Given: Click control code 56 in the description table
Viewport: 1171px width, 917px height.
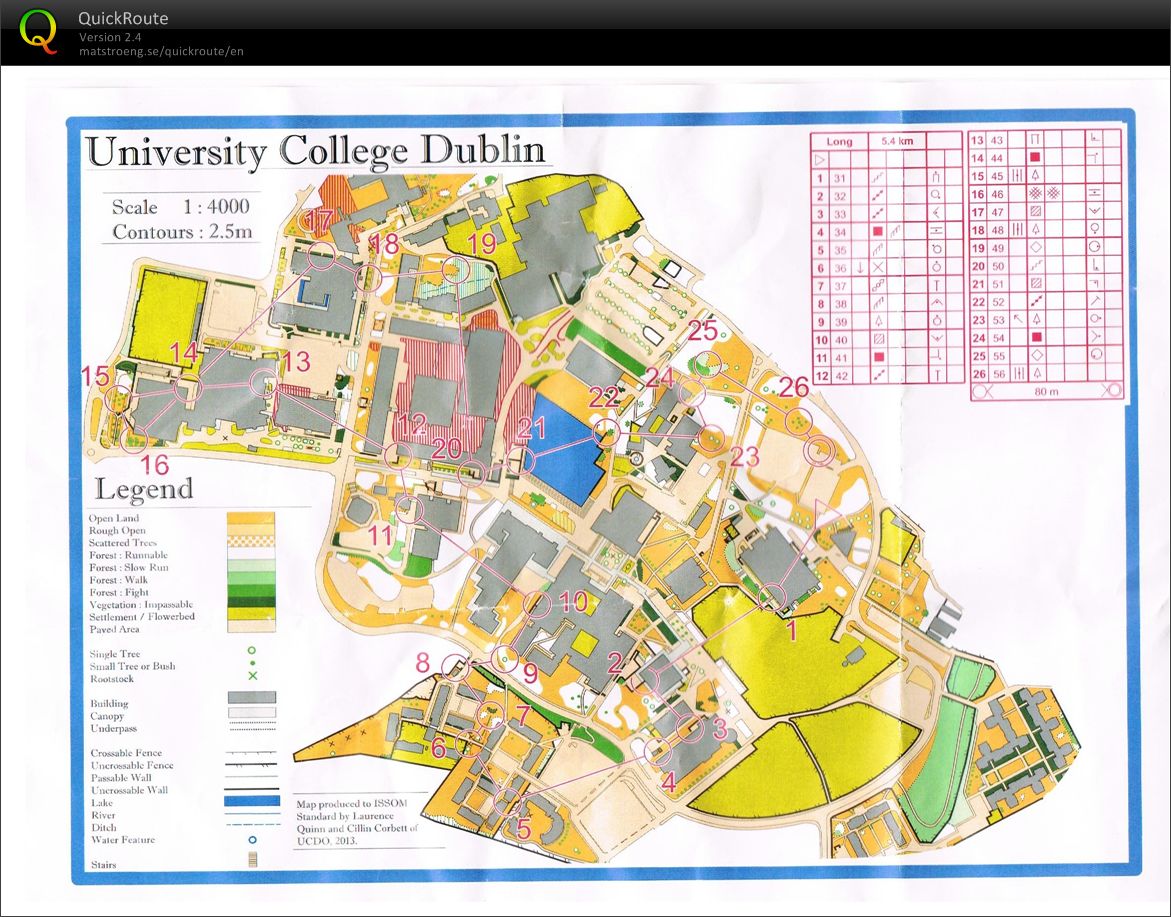Looking at the screenshot, I should pos(998,373).
